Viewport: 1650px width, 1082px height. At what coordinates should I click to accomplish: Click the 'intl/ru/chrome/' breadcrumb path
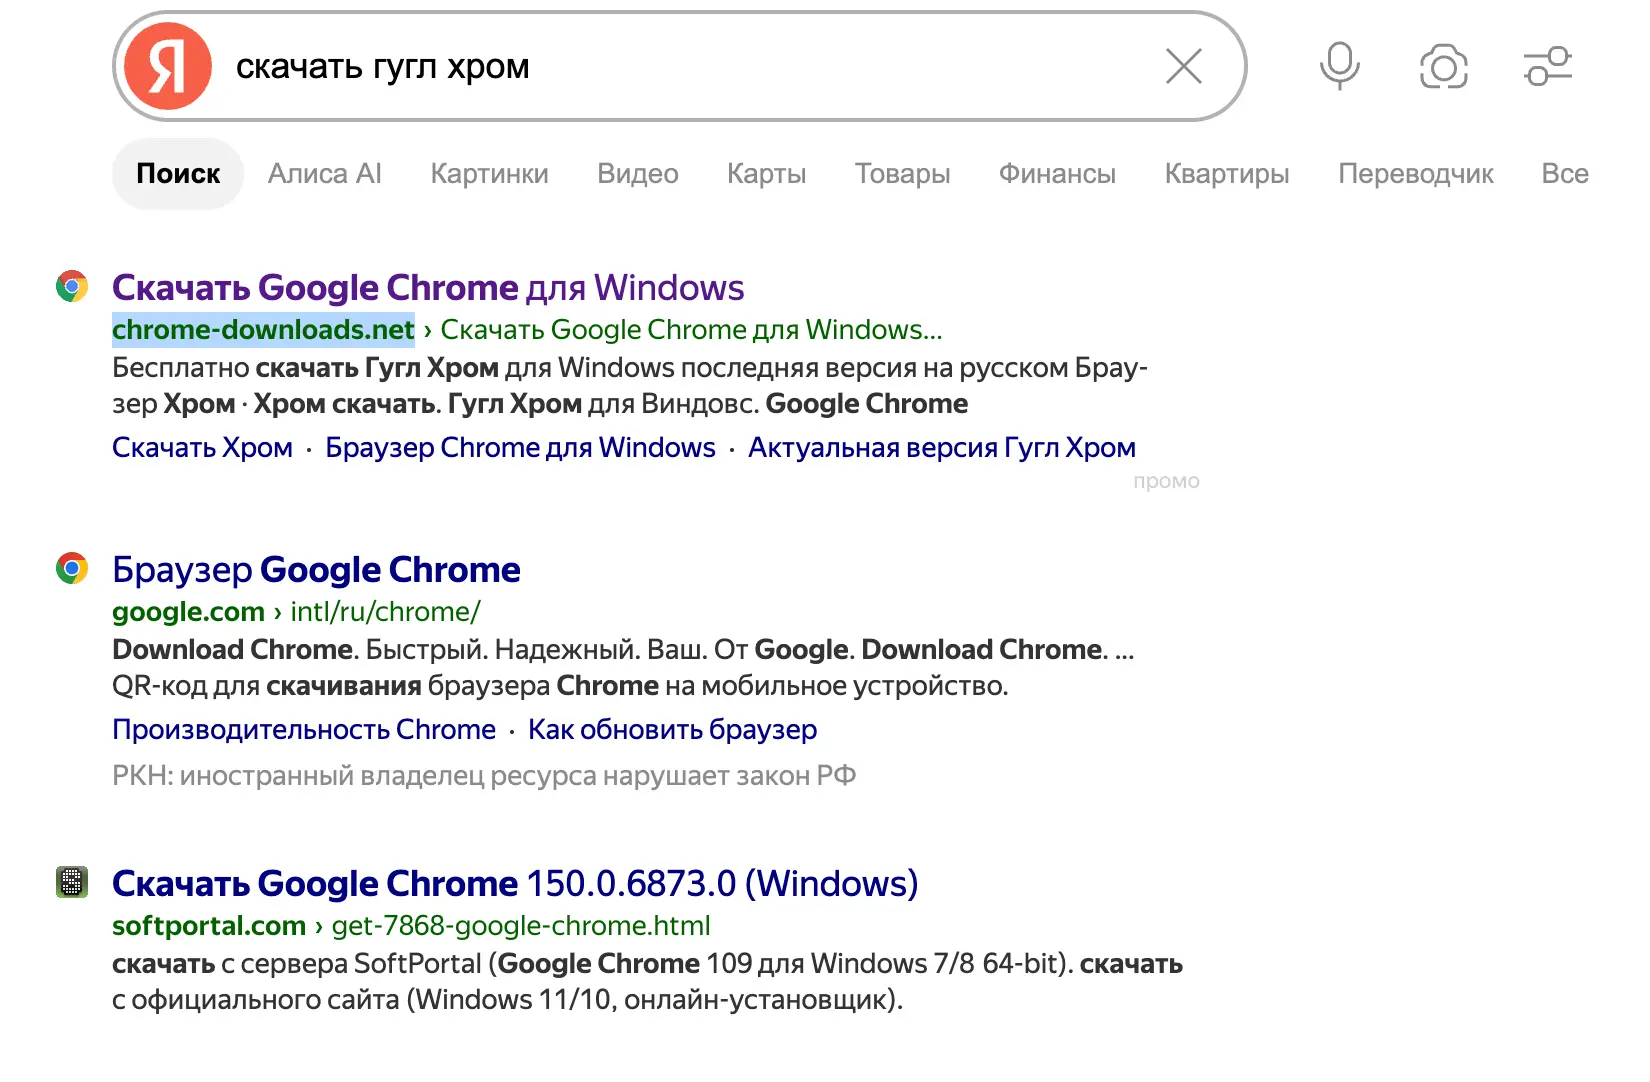[385, 612]
